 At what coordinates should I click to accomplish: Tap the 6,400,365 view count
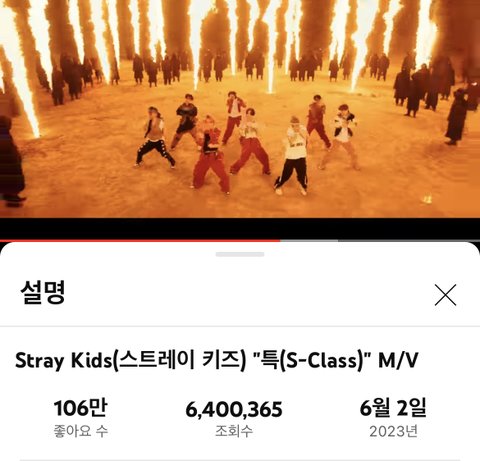point(234,409)
